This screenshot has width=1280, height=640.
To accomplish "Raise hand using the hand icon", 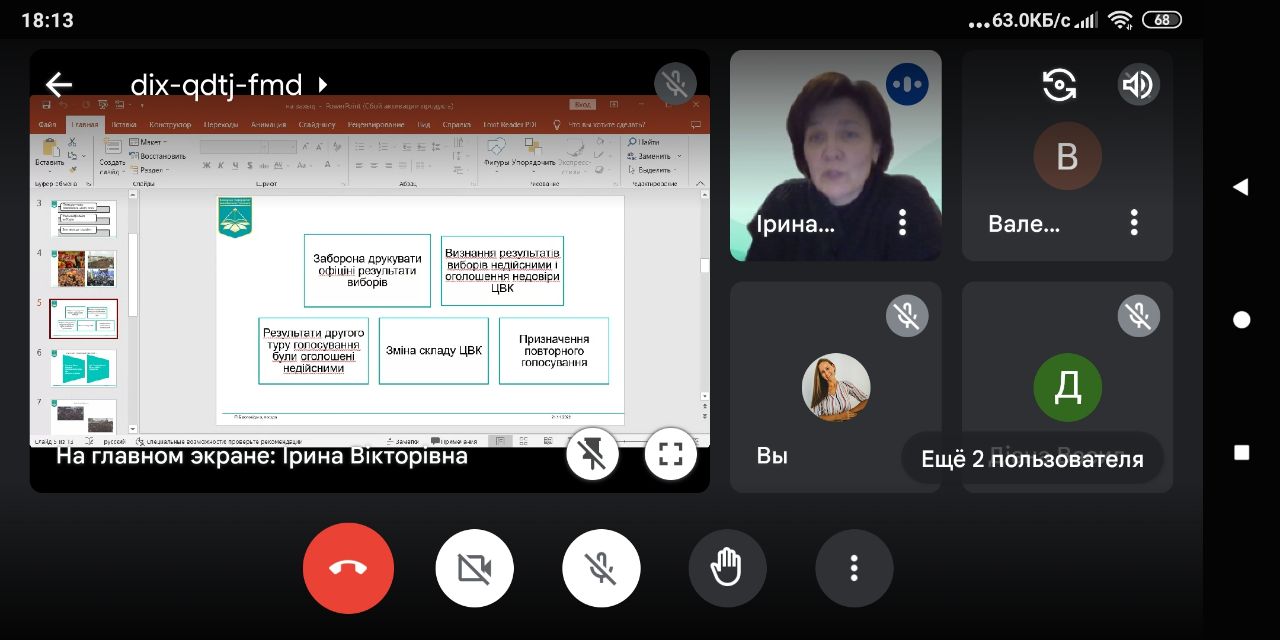I will (727, 568).
